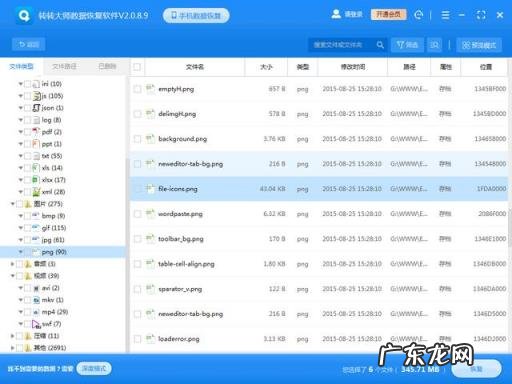Click the 图片 folder icon in tree
512x384 pixels.
[28, 204]
